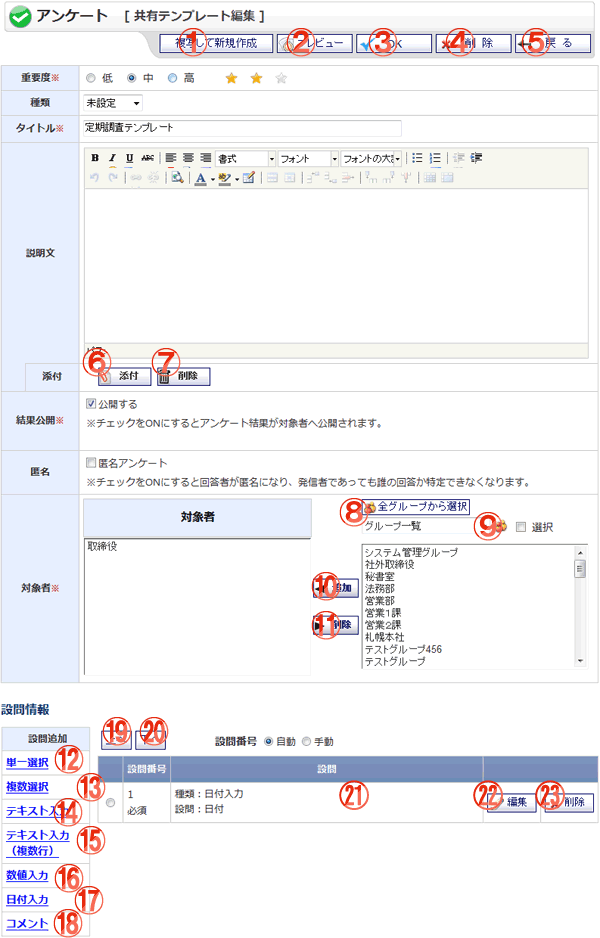Open the 種類 dropdown showing 未設定
This screenshot has height=938, width=600.
point(112,103)
